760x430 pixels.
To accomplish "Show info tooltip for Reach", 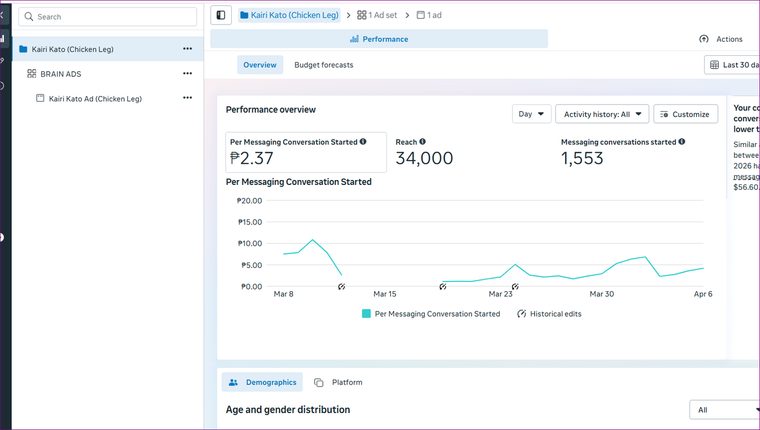I will [x=423, y=142].
